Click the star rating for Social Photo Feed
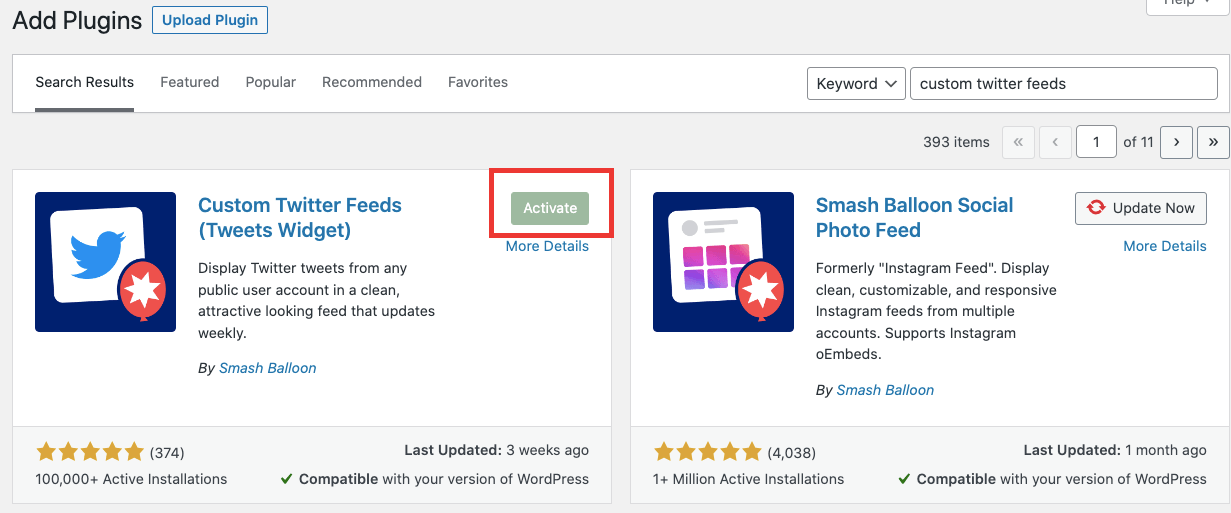 (x=708, y=452)
